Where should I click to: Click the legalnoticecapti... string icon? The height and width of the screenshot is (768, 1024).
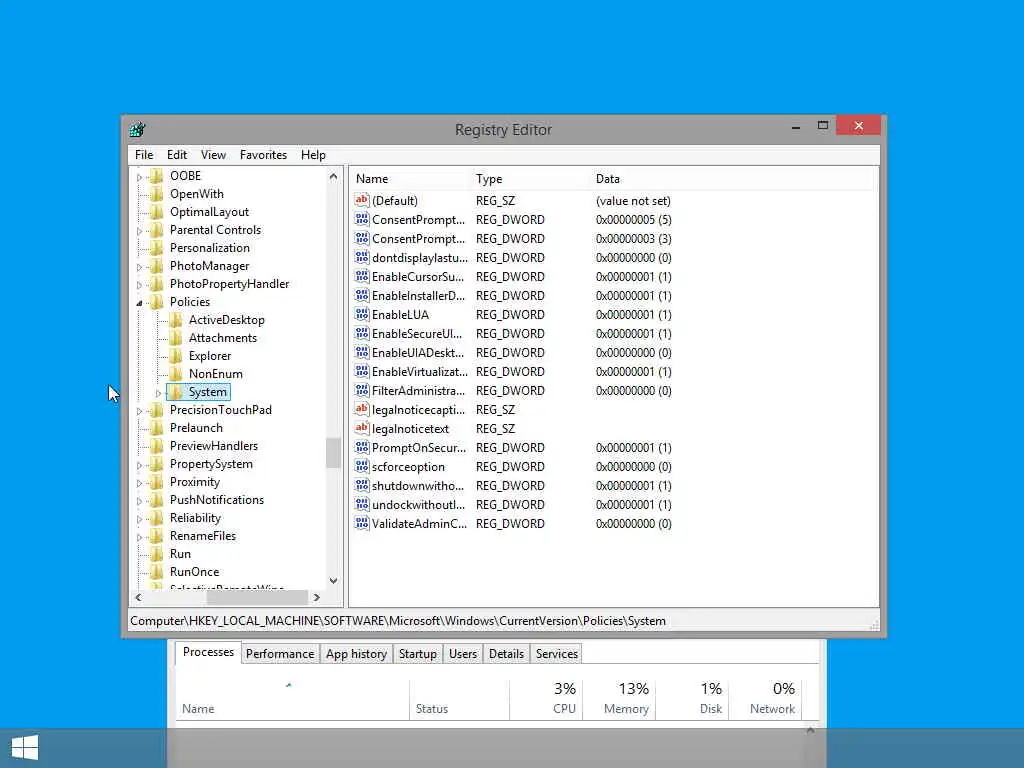tap(362, 409)
